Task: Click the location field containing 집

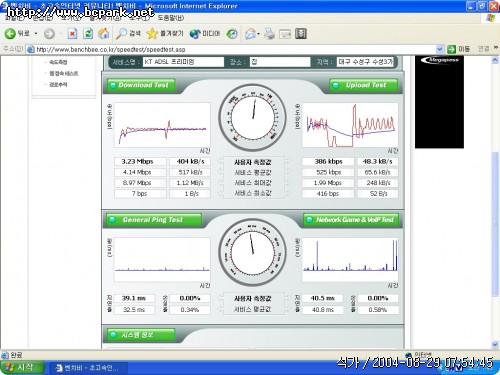Action: pos(280,62)
